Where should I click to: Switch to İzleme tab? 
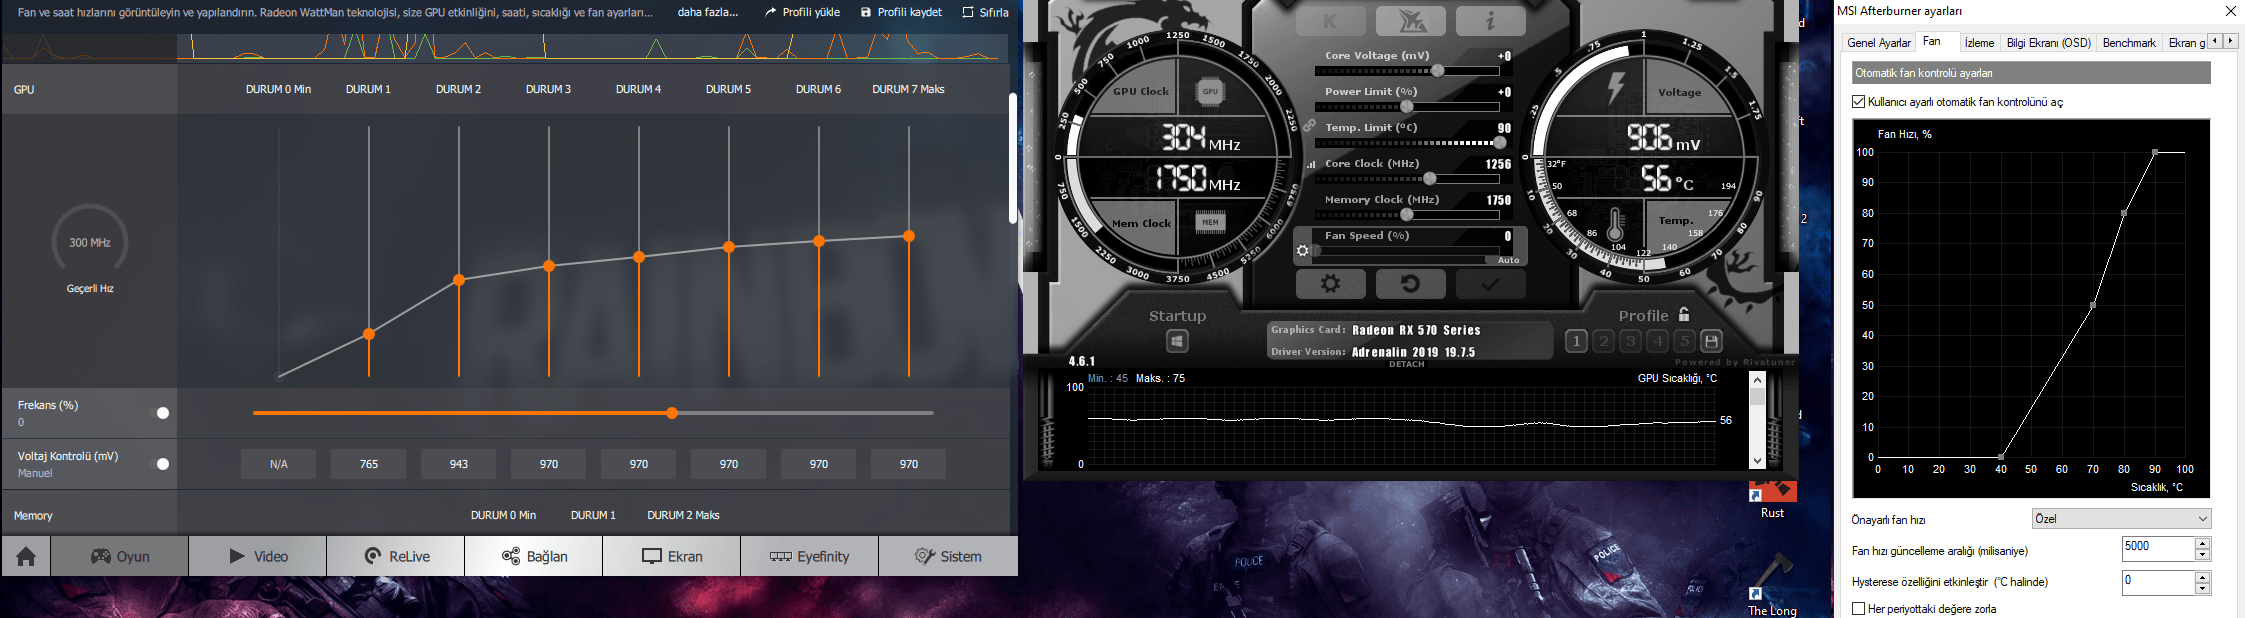tap(1979, 43)
